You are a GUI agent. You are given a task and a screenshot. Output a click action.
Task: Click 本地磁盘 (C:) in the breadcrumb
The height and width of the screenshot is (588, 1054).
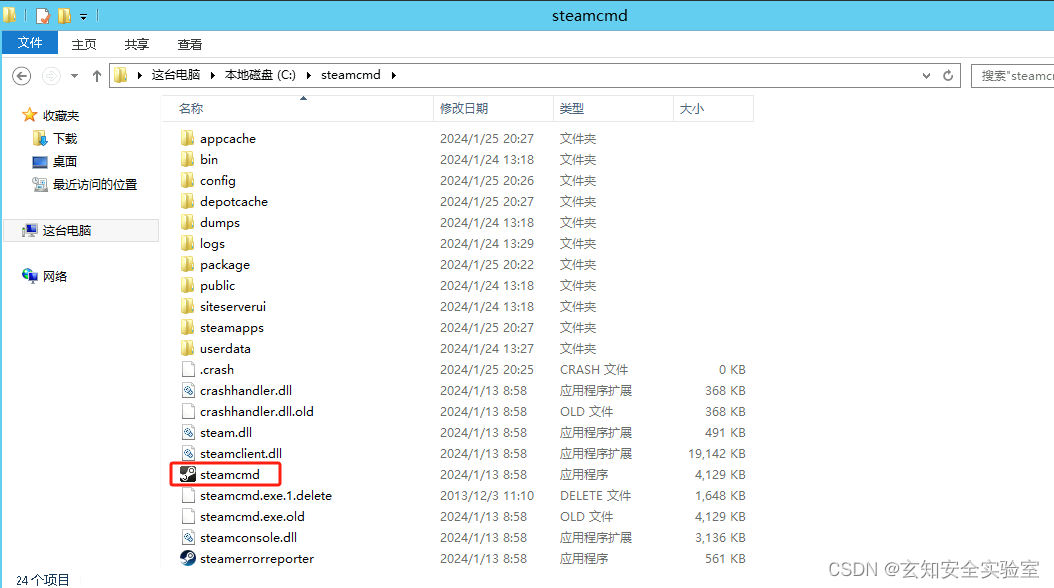pyautogui.click(x=260, y=75)
